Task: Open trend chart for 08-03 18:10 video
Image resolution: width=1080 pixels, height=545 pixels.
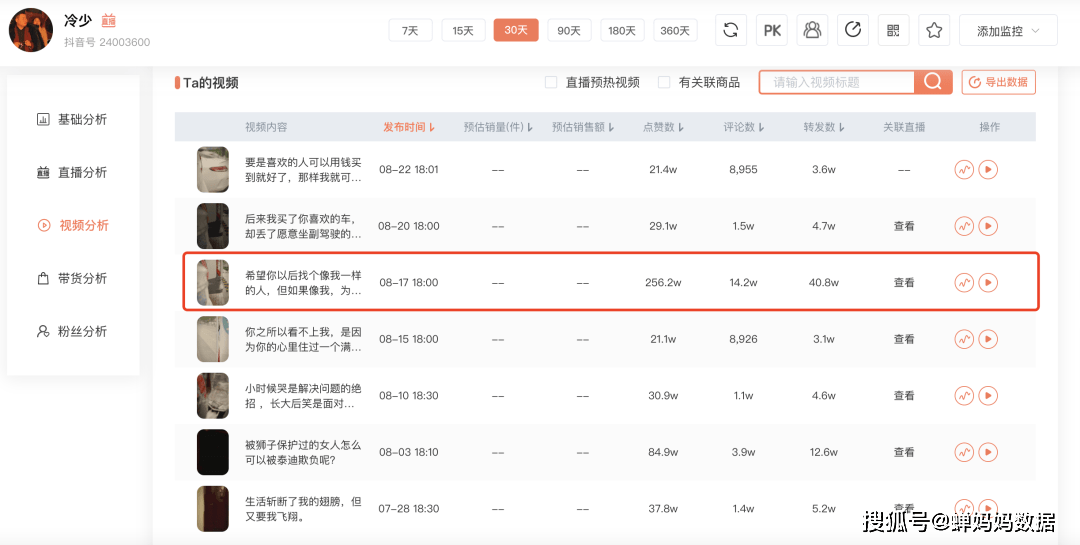Action: [964, 452]
